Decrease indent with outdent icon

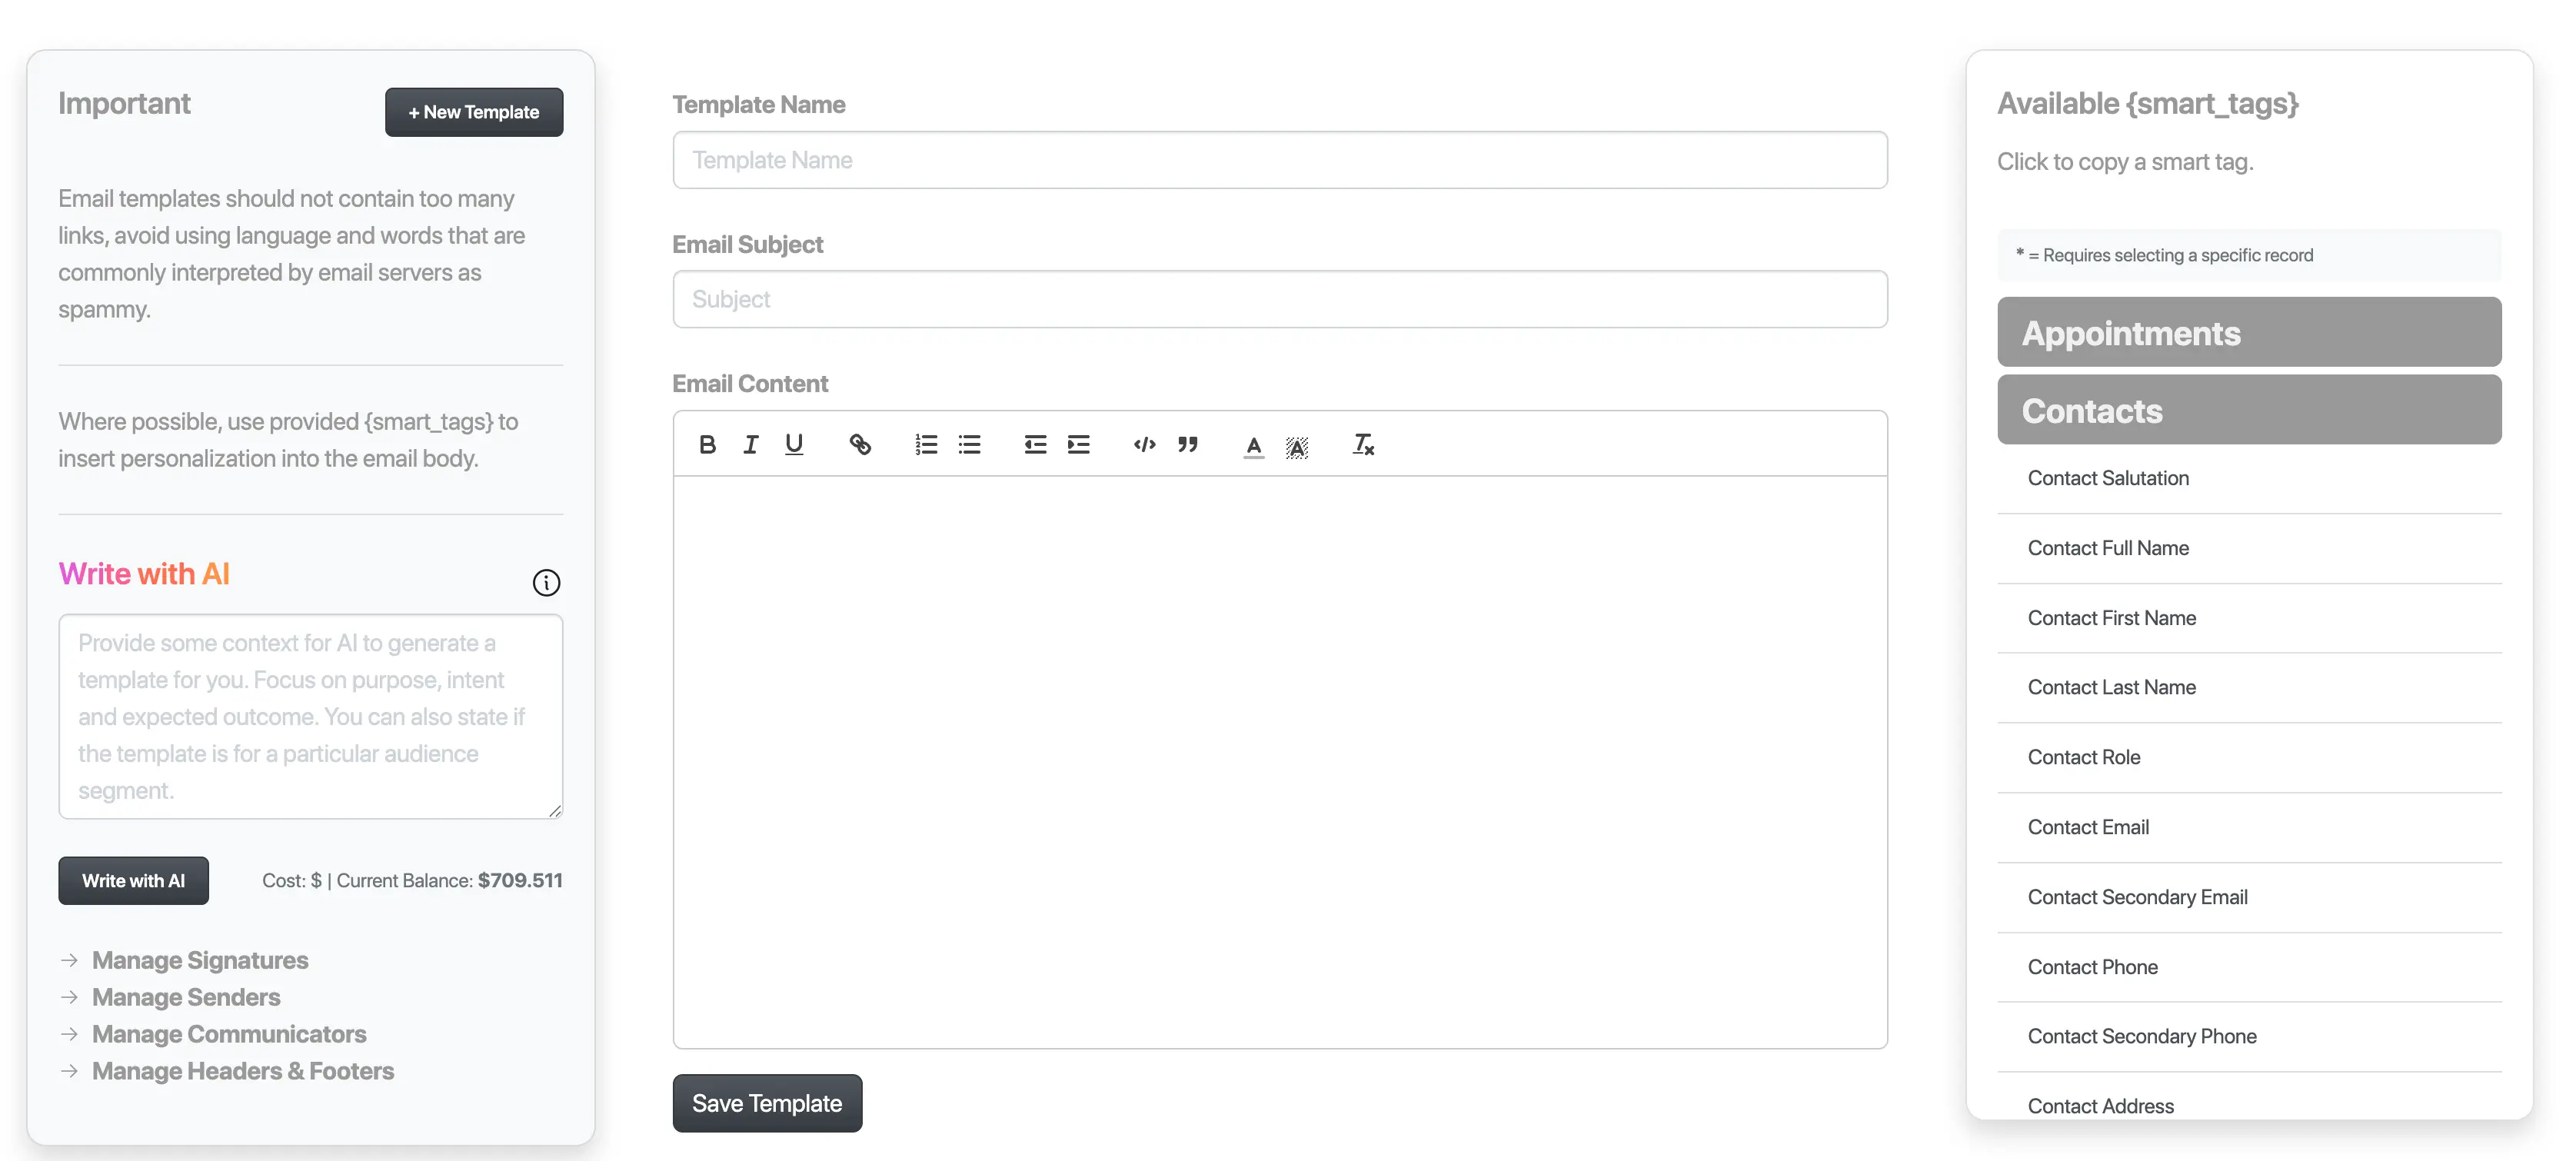1035,445
